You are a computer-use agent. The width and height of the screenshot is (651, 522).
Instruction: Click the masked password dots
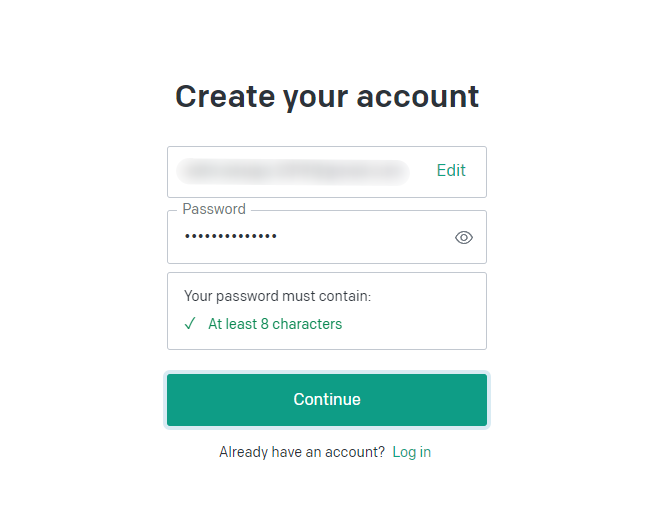pyautogui.click(x=231, y=236)
